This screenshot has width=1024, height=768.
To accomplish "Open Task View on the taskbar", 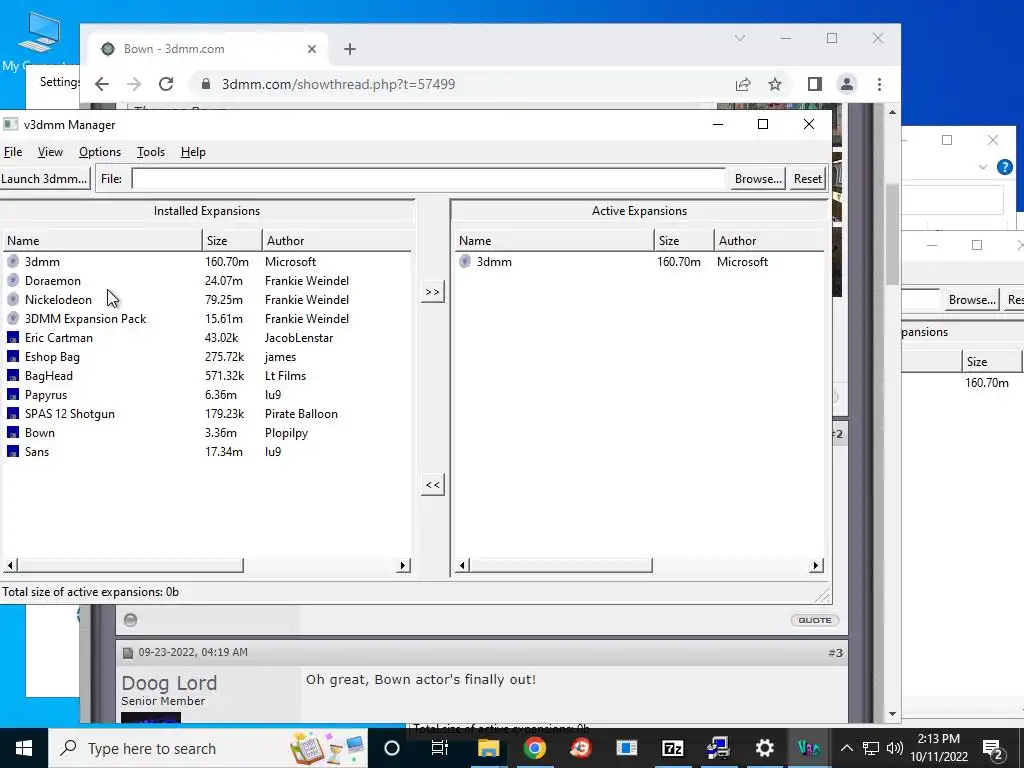I will pyautogui.click(x=440, y=748).
